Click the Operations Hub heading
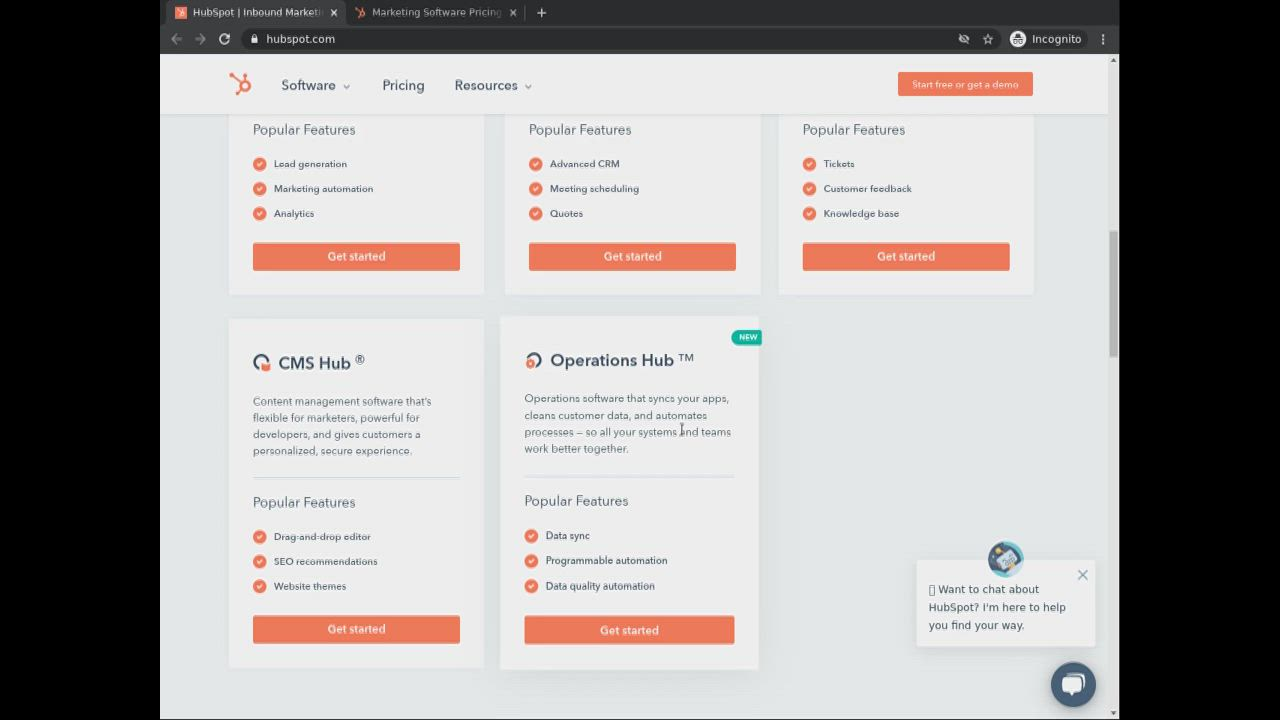The width and height of the screenshot is (1280, 720). pyautogui.click(x=622, y=360)
